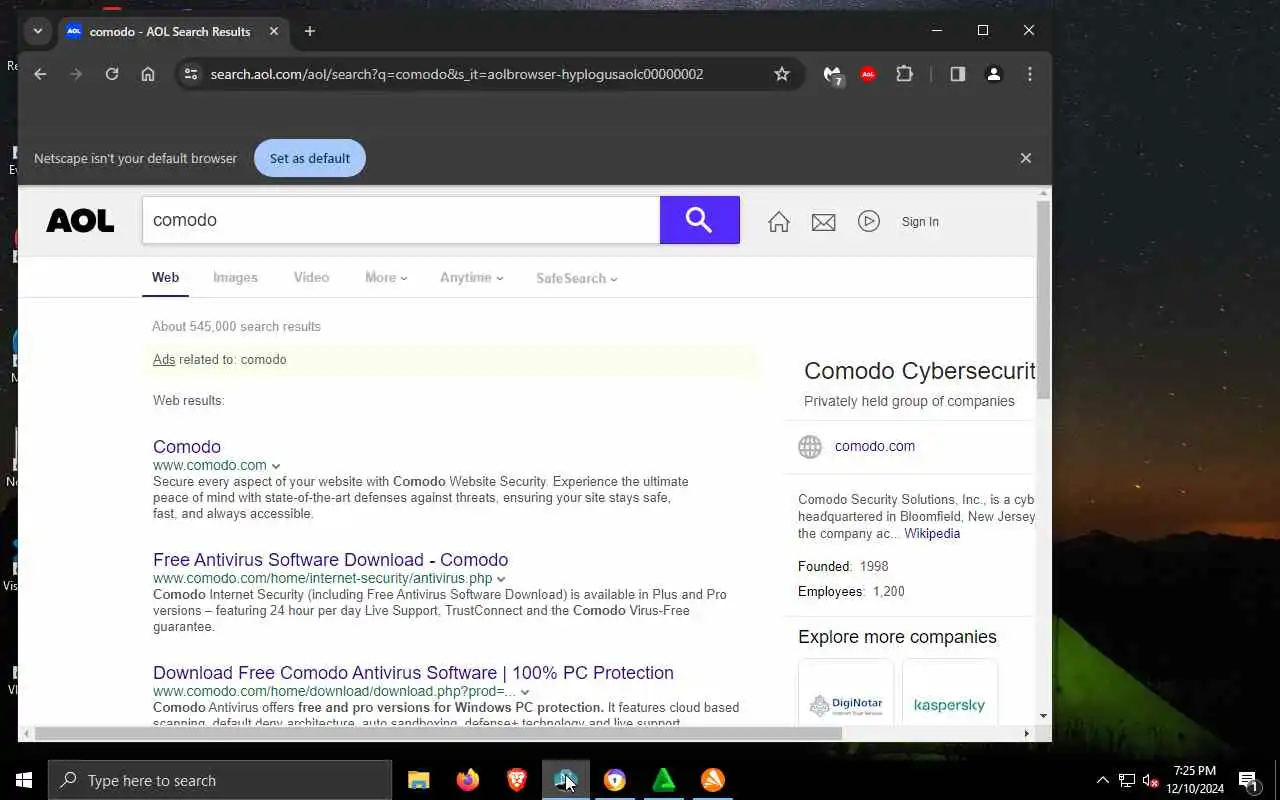Open Free Antivirus Software Download result

[331, 560]
